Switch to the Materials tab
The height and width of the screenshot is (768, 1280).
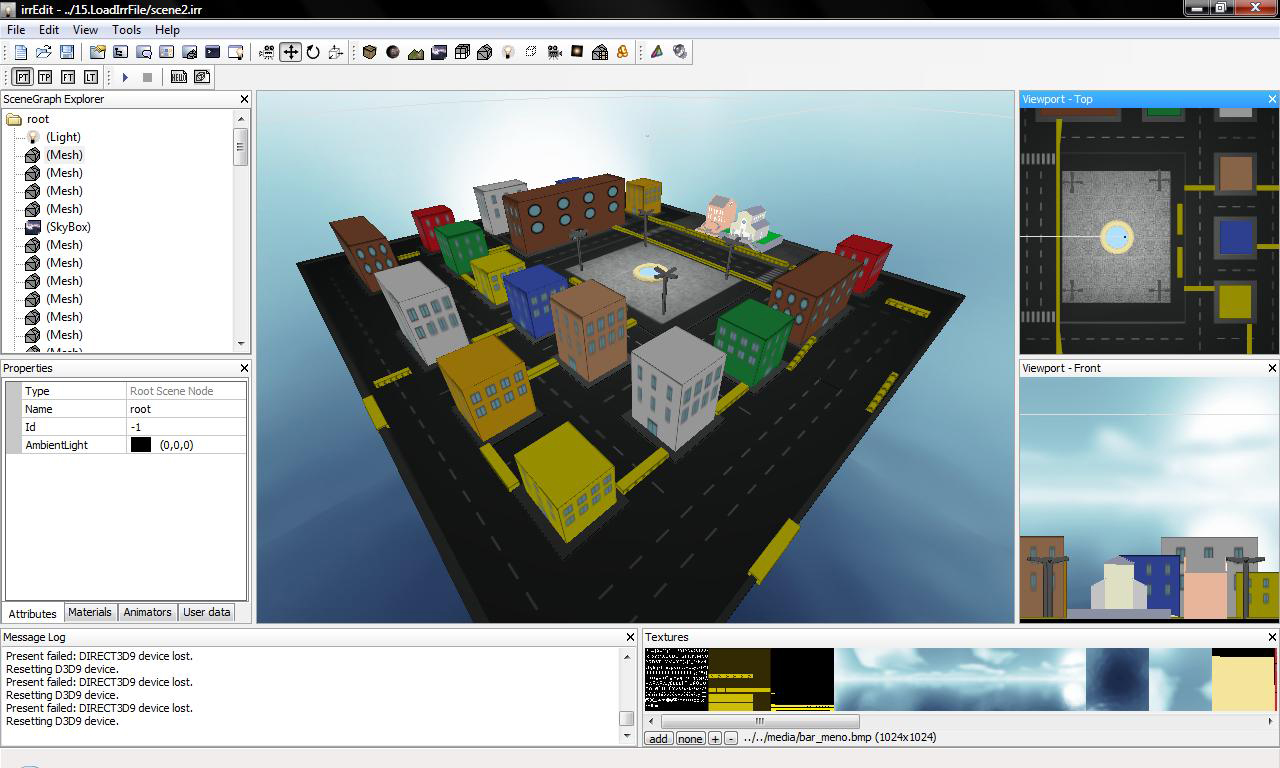click(x=90, y=612)
